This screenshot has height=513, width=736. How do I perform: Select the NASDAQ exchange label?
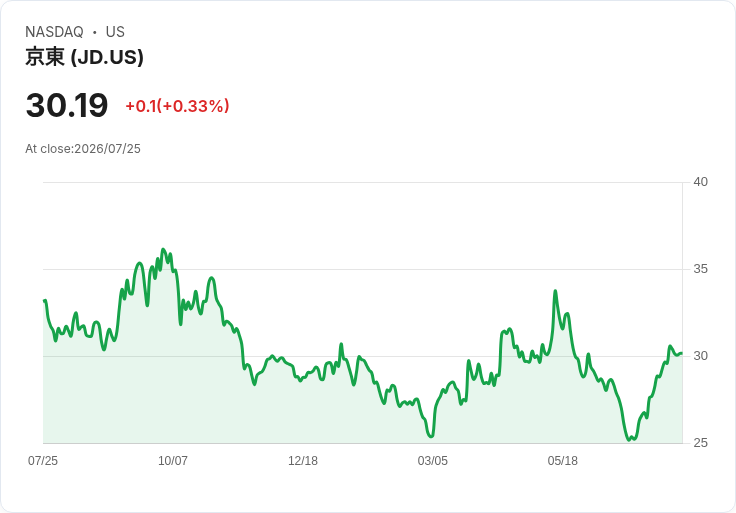[54, 32]
